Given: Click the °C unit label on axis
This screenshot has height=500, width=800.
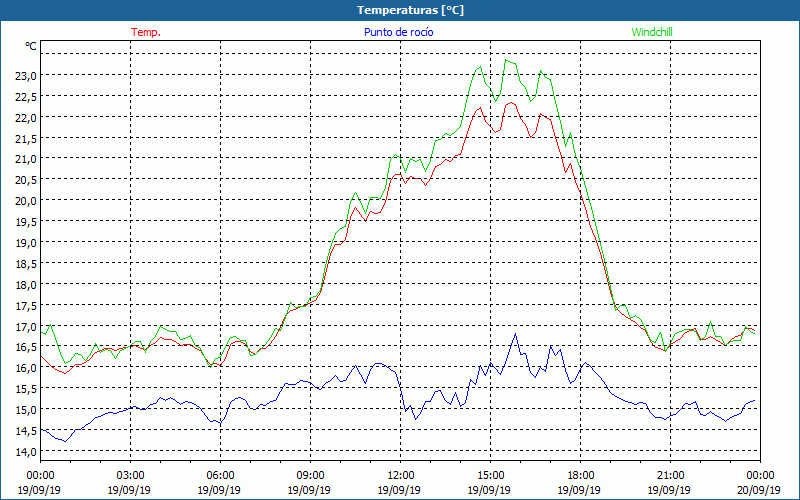Looking at the screenshot, I should [31, 46].
